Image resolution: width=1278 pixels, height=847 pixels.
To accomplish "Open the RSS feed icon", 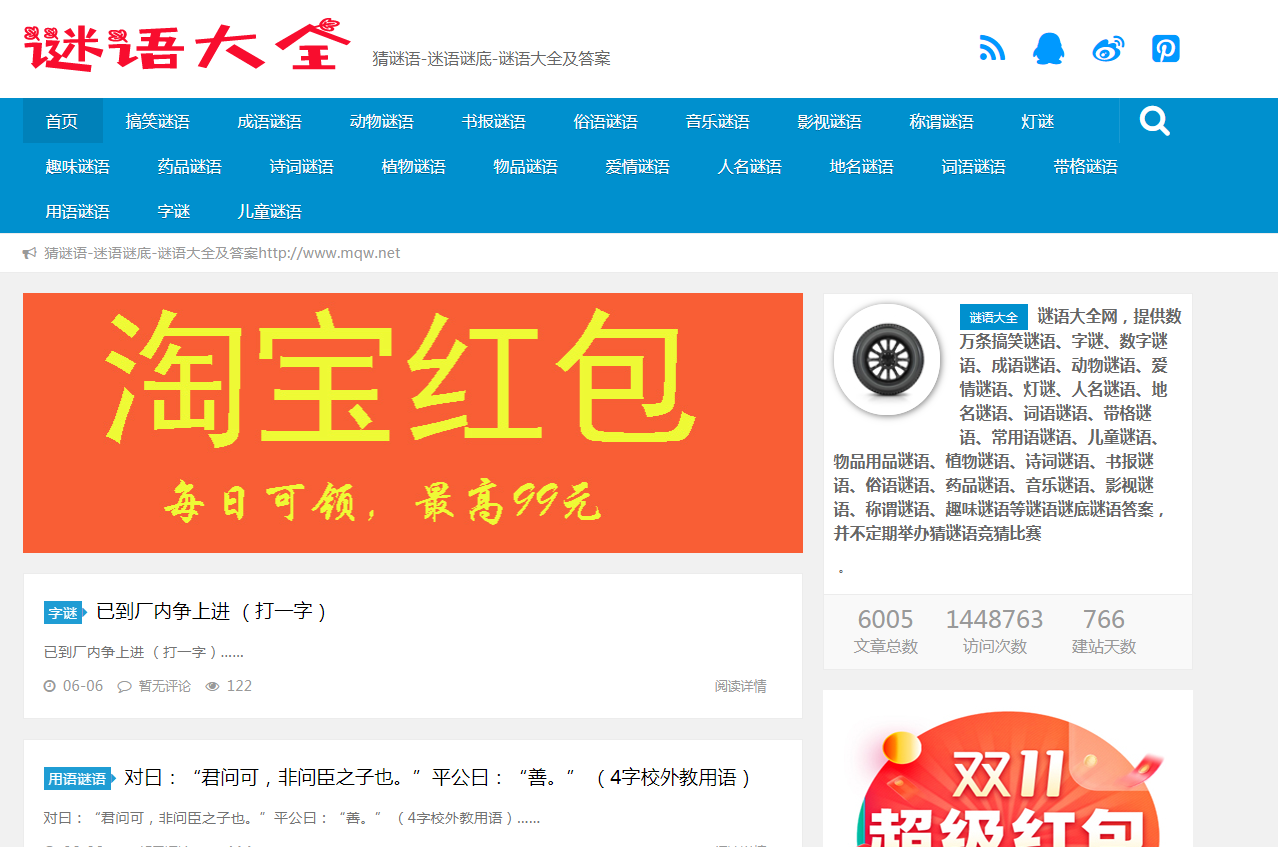I will tap(992, 48).
